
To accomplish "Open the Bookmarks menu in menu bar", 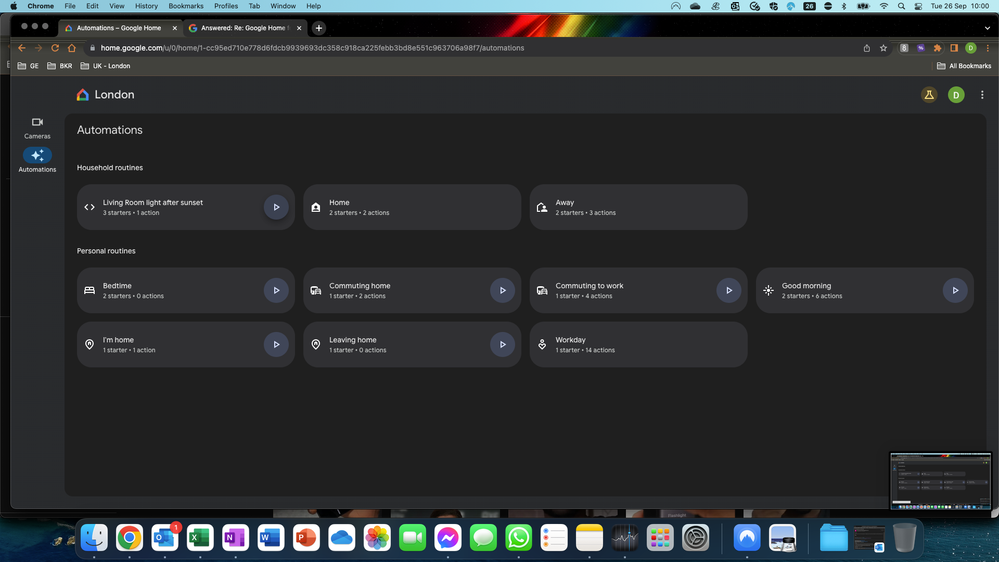I will click(x=186, y=6).
